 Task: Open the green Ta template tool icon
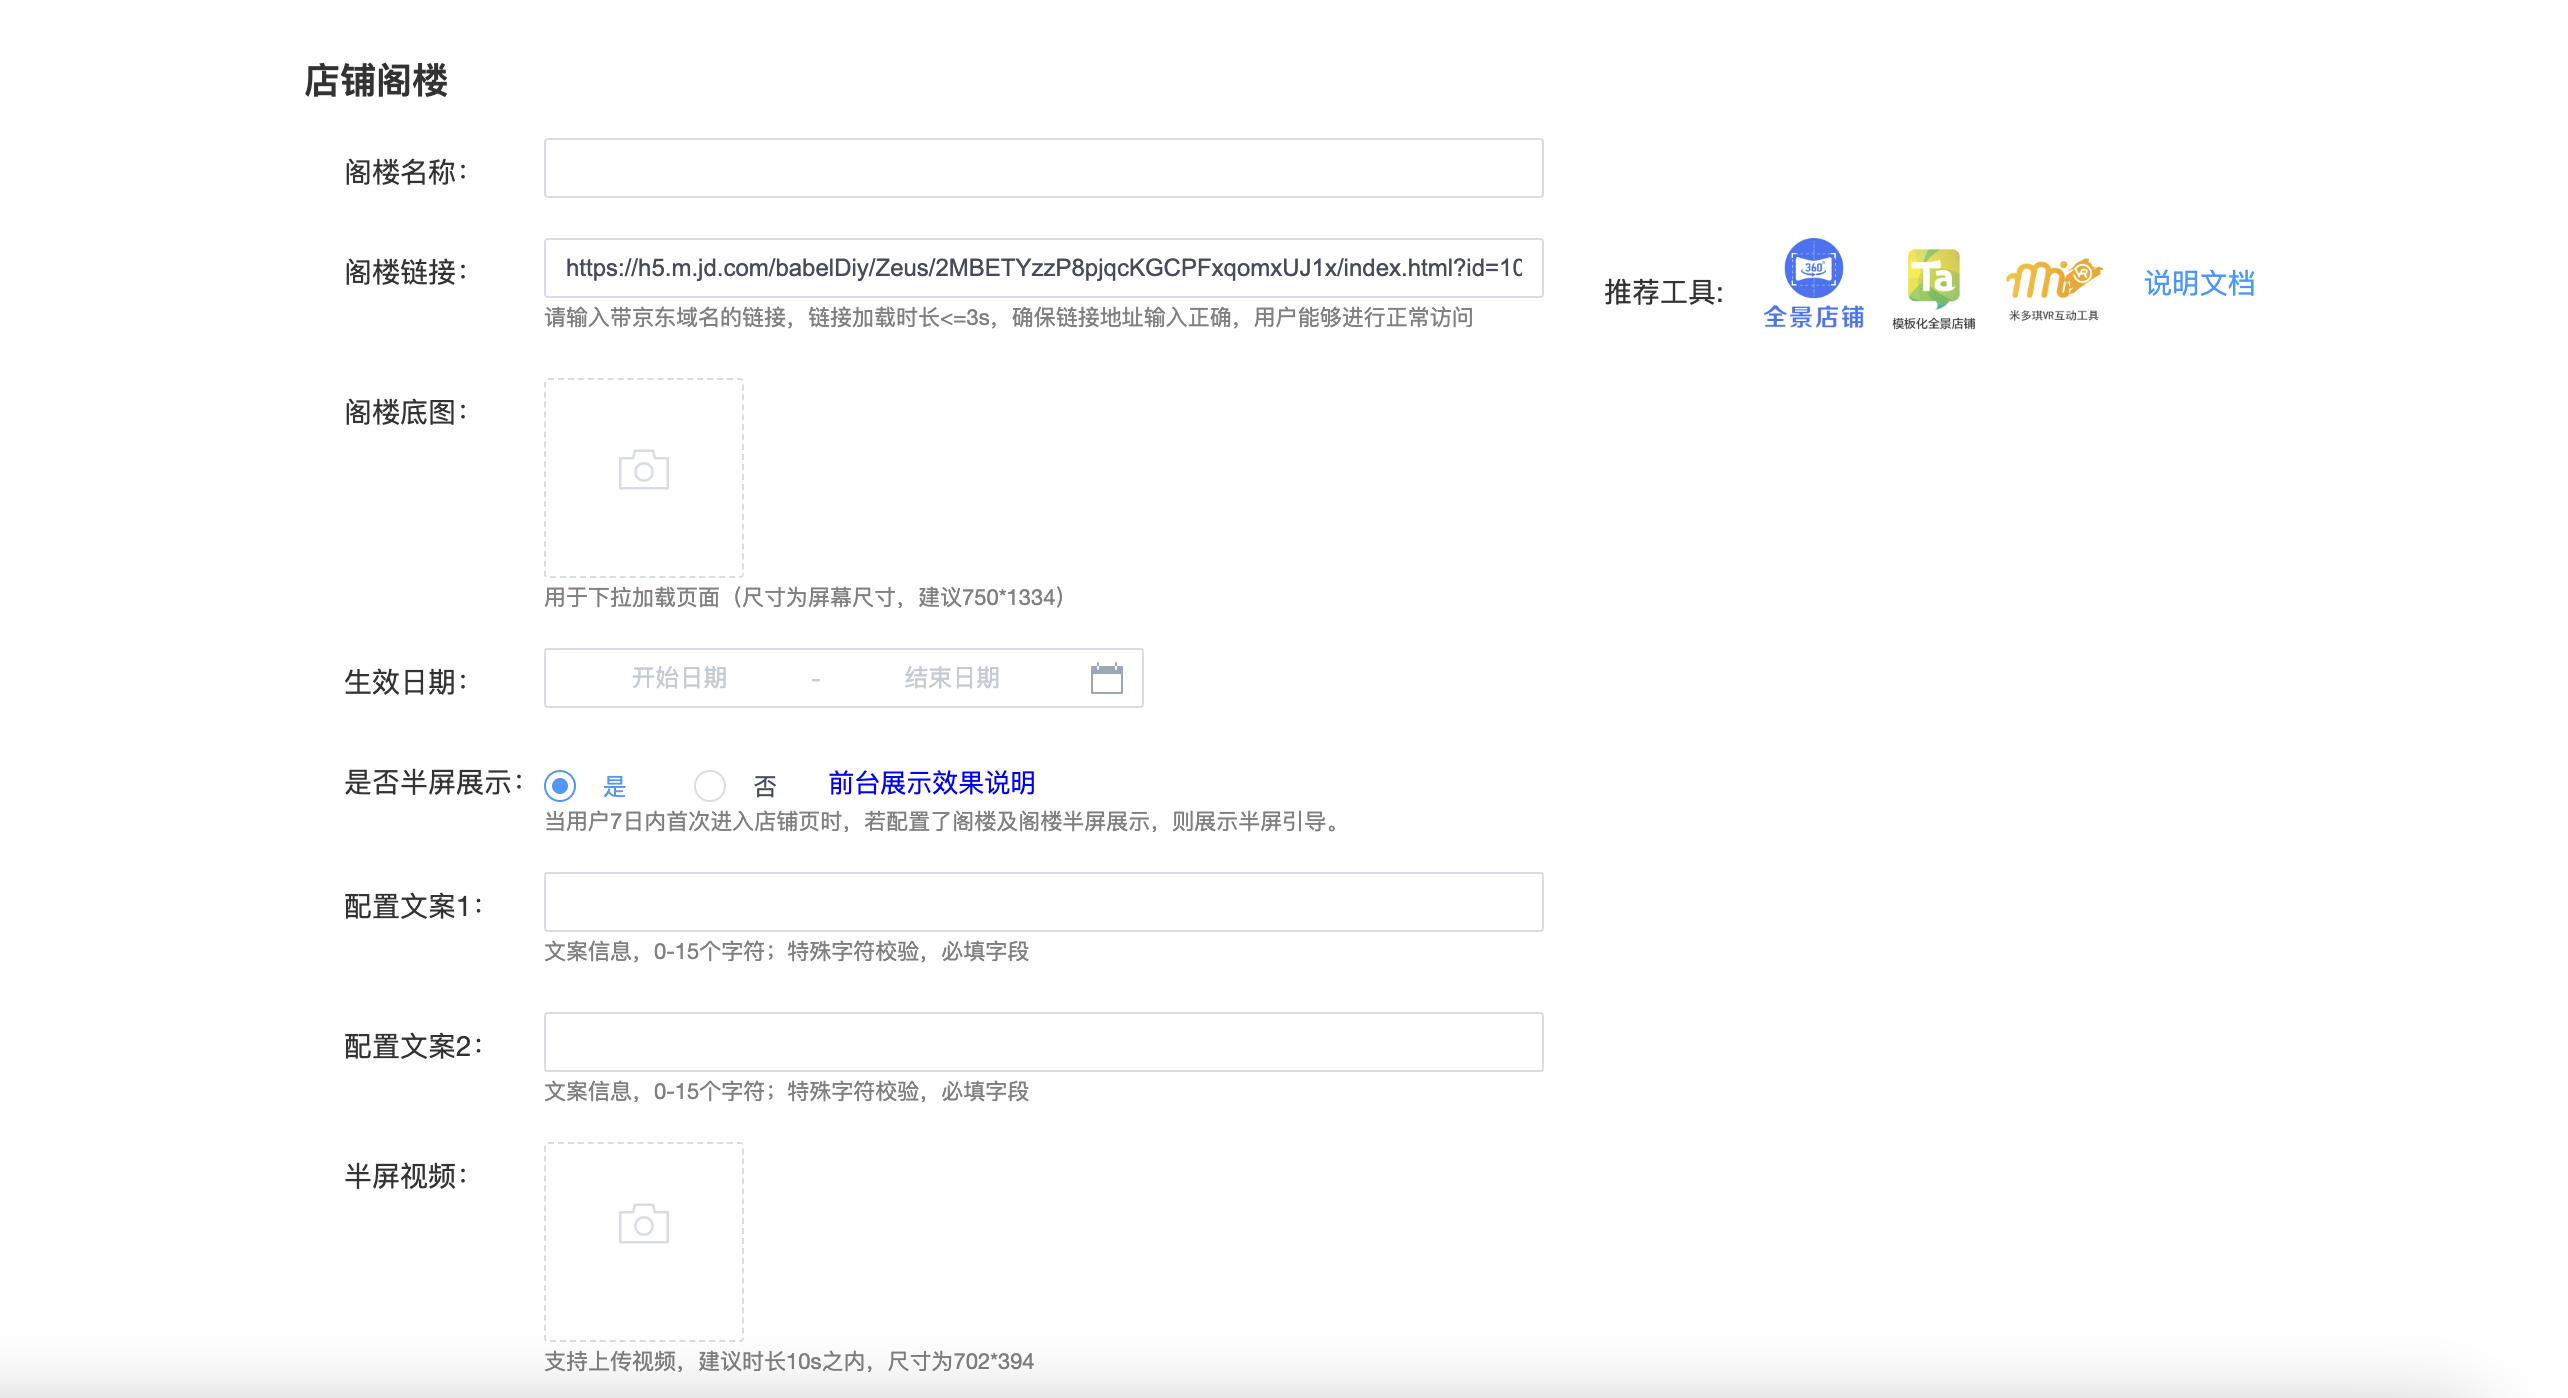[1933, 277]
